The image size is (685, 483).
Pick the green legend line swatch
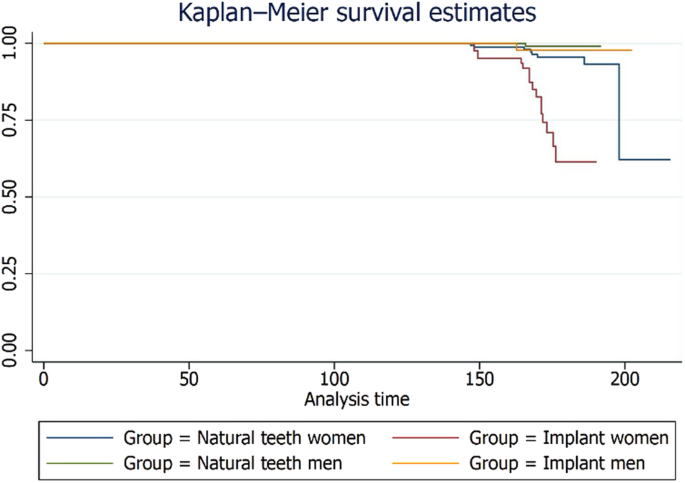(x=79, y=463)
